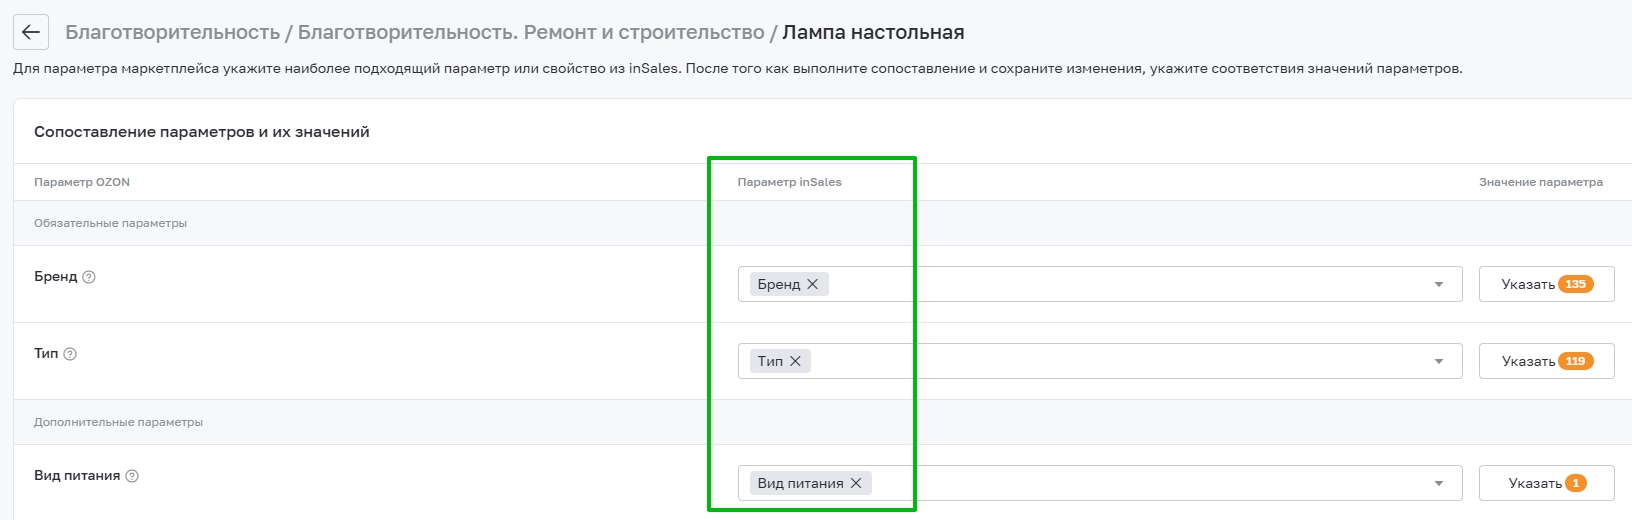Expand the dropdown arrow in the Бренд row
The image size is (1632, 520).
pos(1439,284)
